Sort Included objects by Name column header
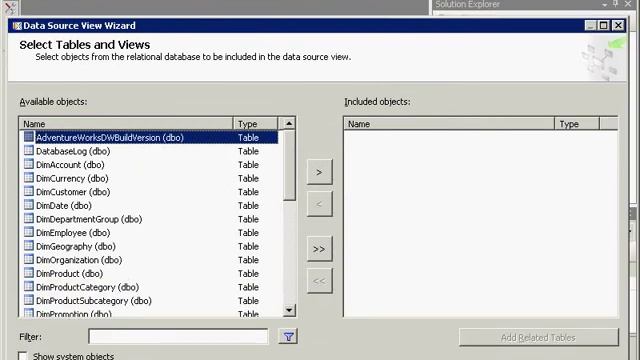The image size is (640, 360). click(x=449, y=124)
